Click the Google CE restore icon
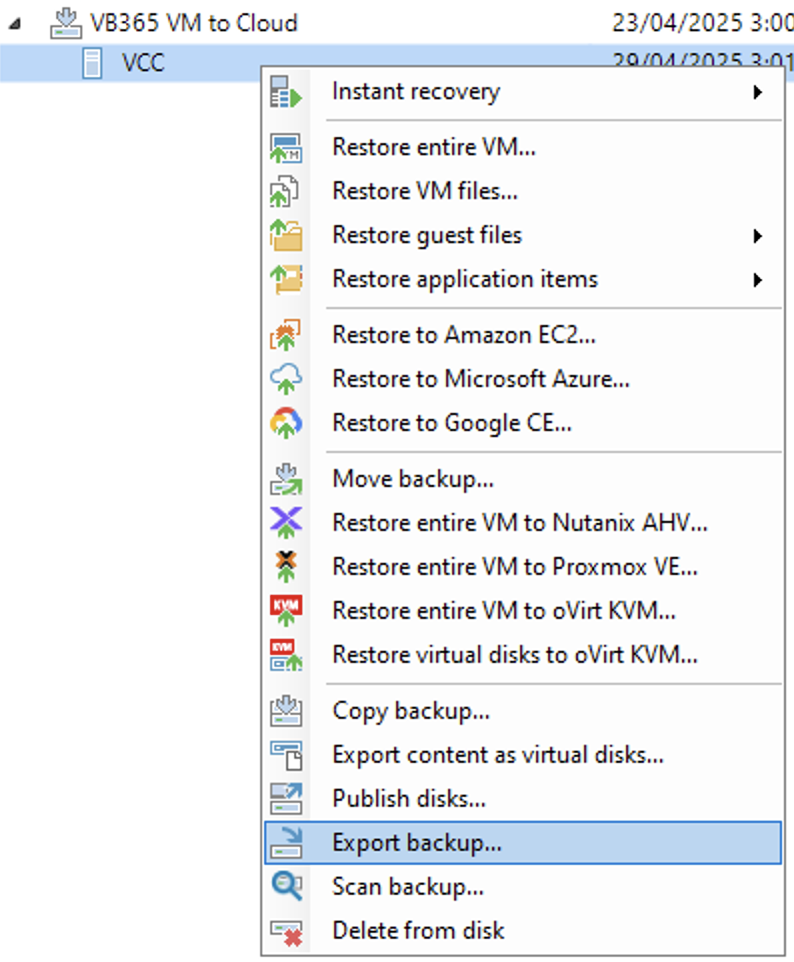 point(286,424)
